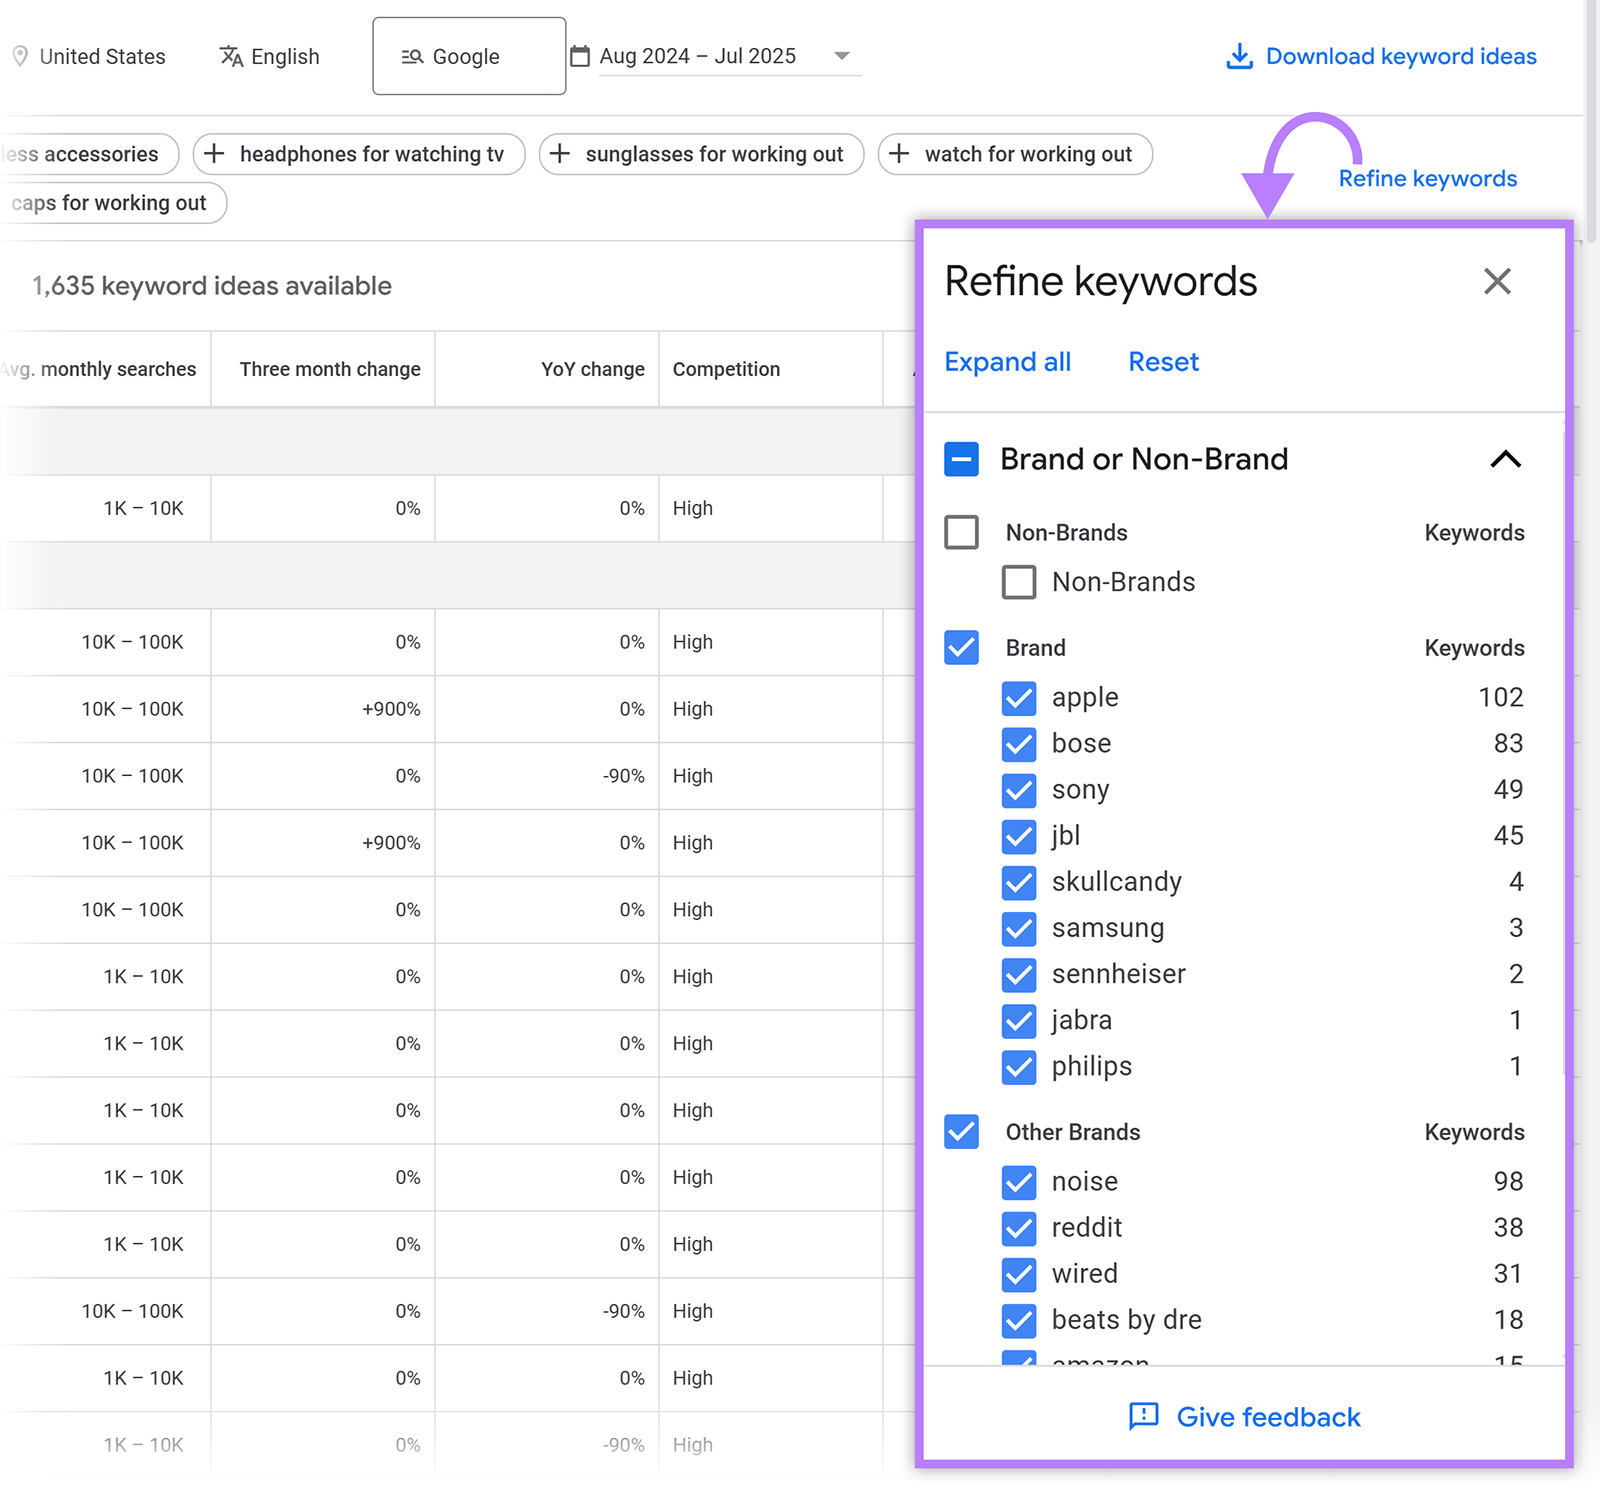Close the Refine keywords panel with the X
This screenshot has height=1488, width=1600.
tap(1497, 281)
